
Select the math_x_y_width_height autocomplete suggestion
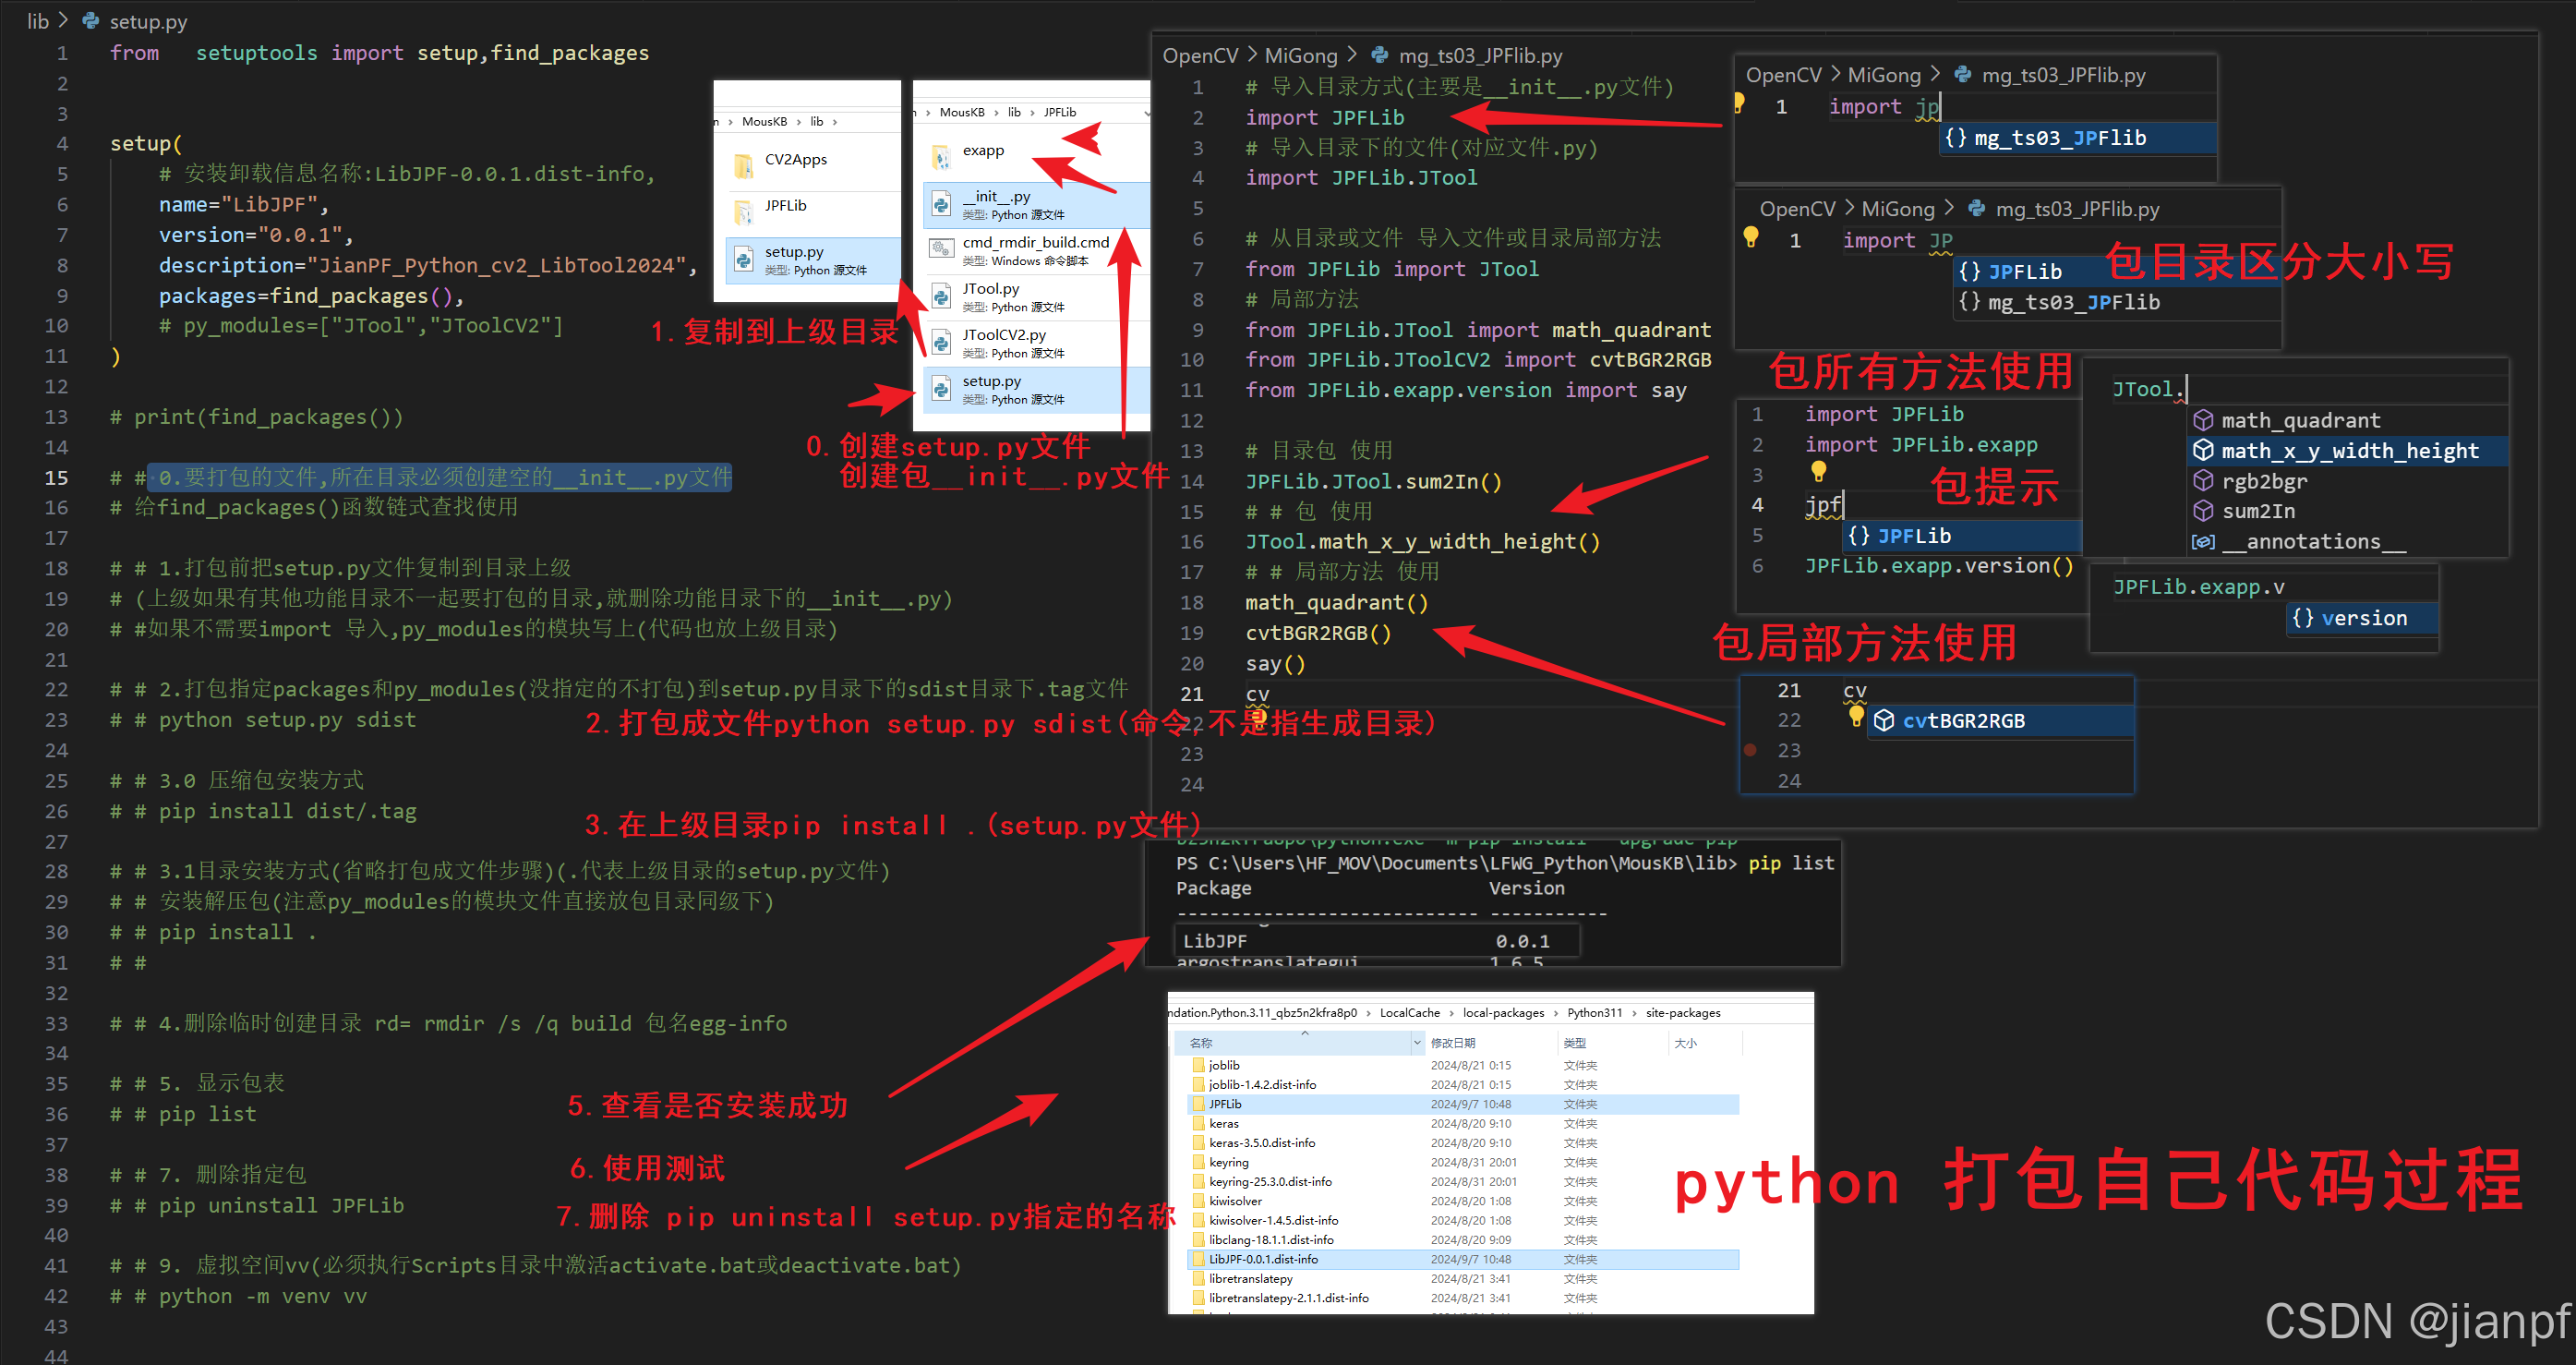2349,451
